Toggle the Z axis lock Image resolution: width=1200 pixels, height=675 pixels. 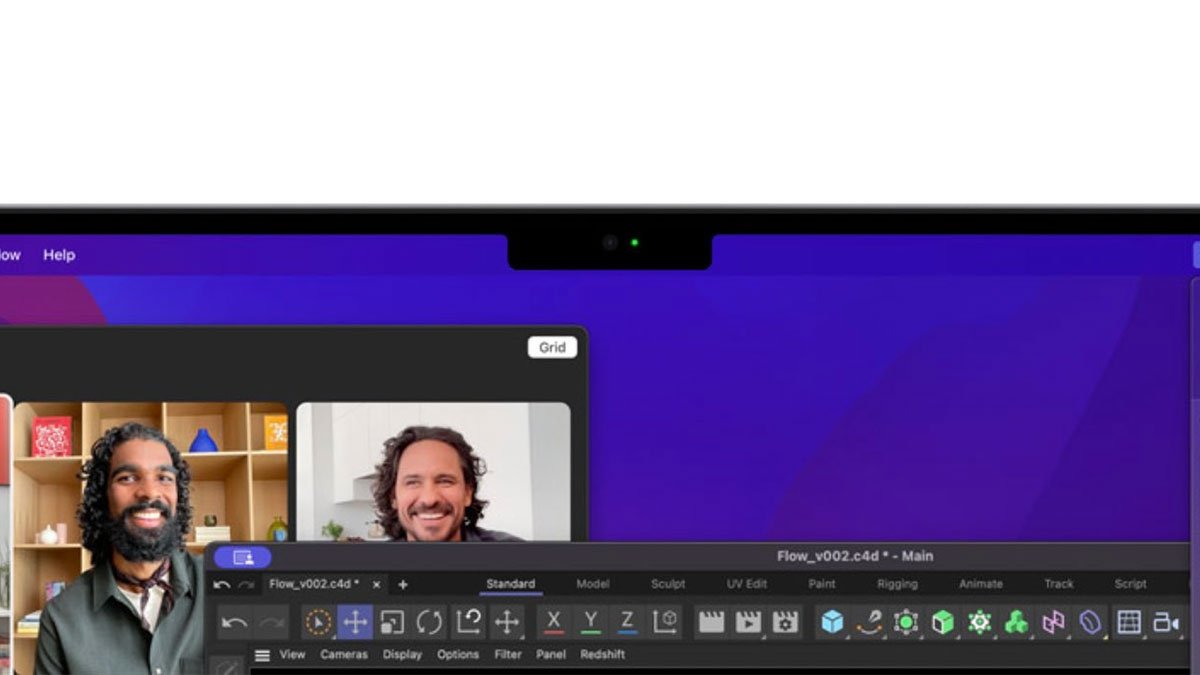tap(627, 622)
